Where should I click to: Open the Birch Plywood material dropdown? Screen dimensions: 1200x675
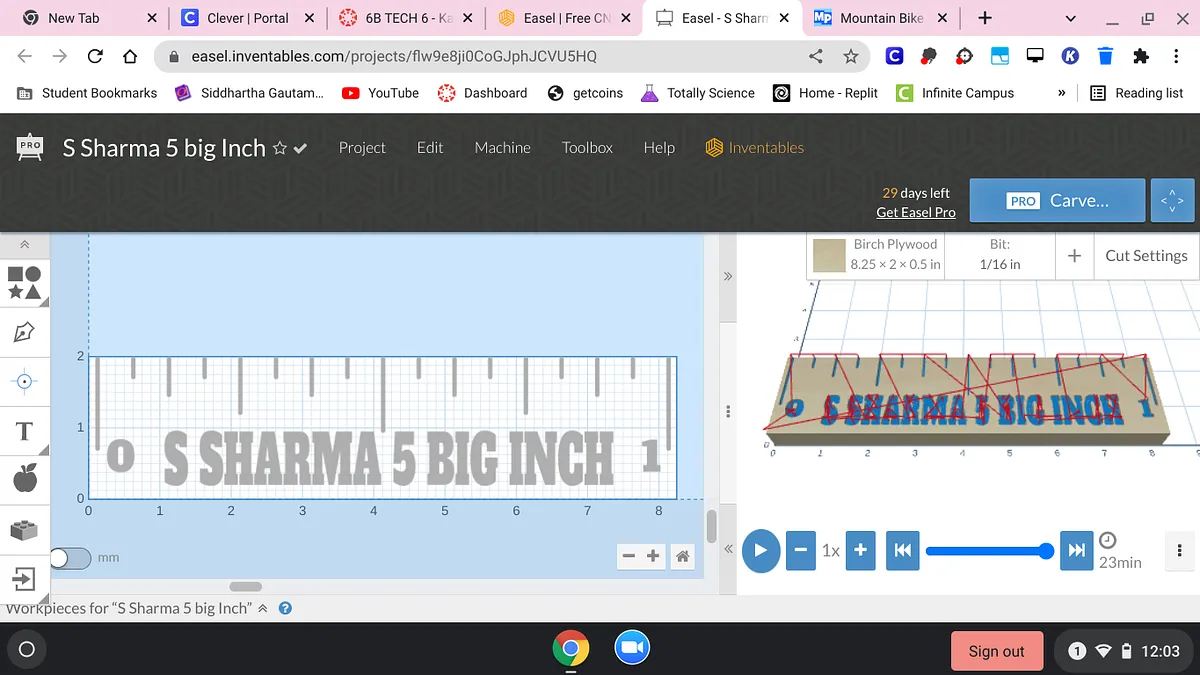coord(876,255)
